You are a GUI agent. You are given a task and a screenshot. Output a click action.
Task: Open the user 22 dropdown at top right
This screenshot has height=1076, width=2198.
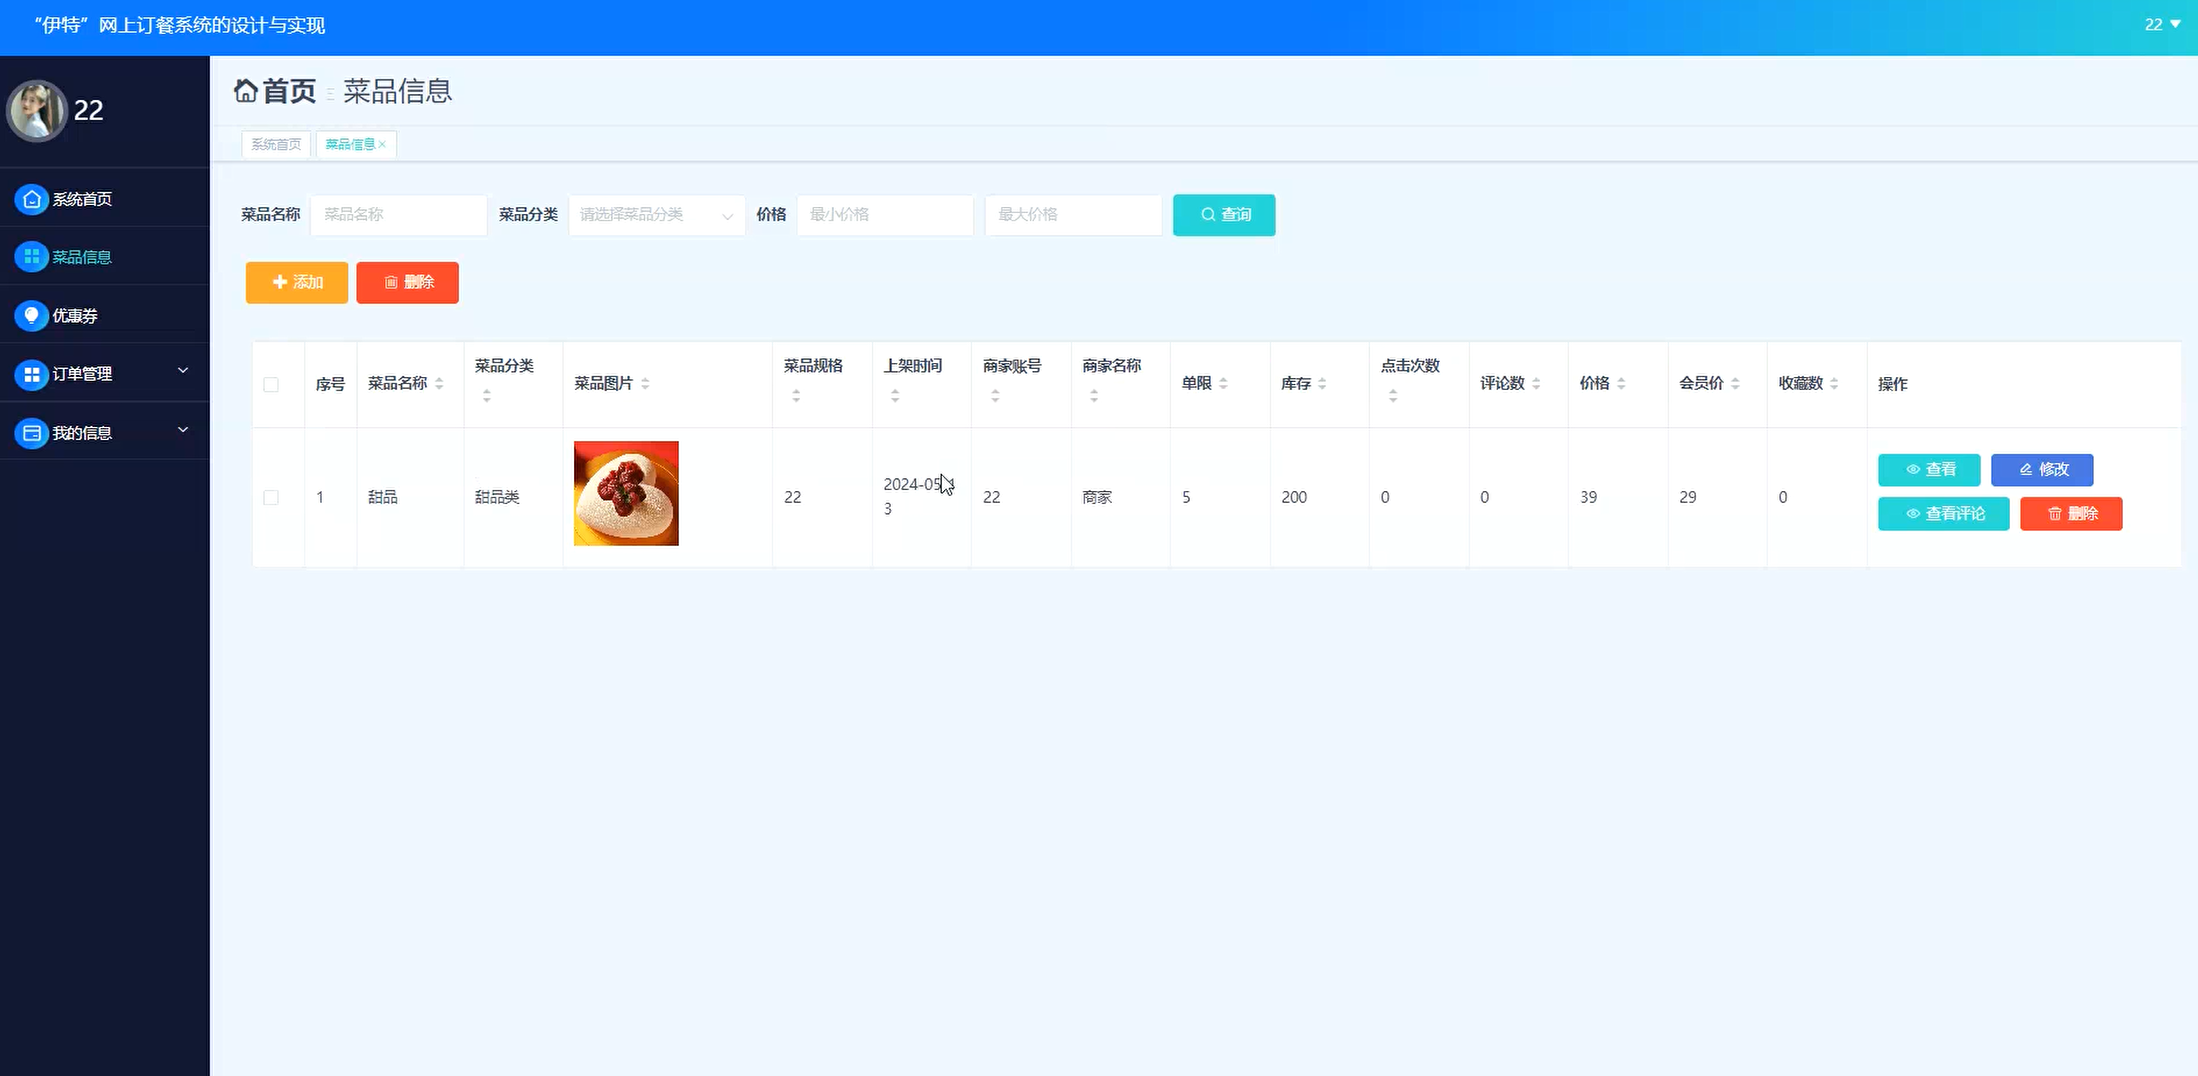(2162, 24)
